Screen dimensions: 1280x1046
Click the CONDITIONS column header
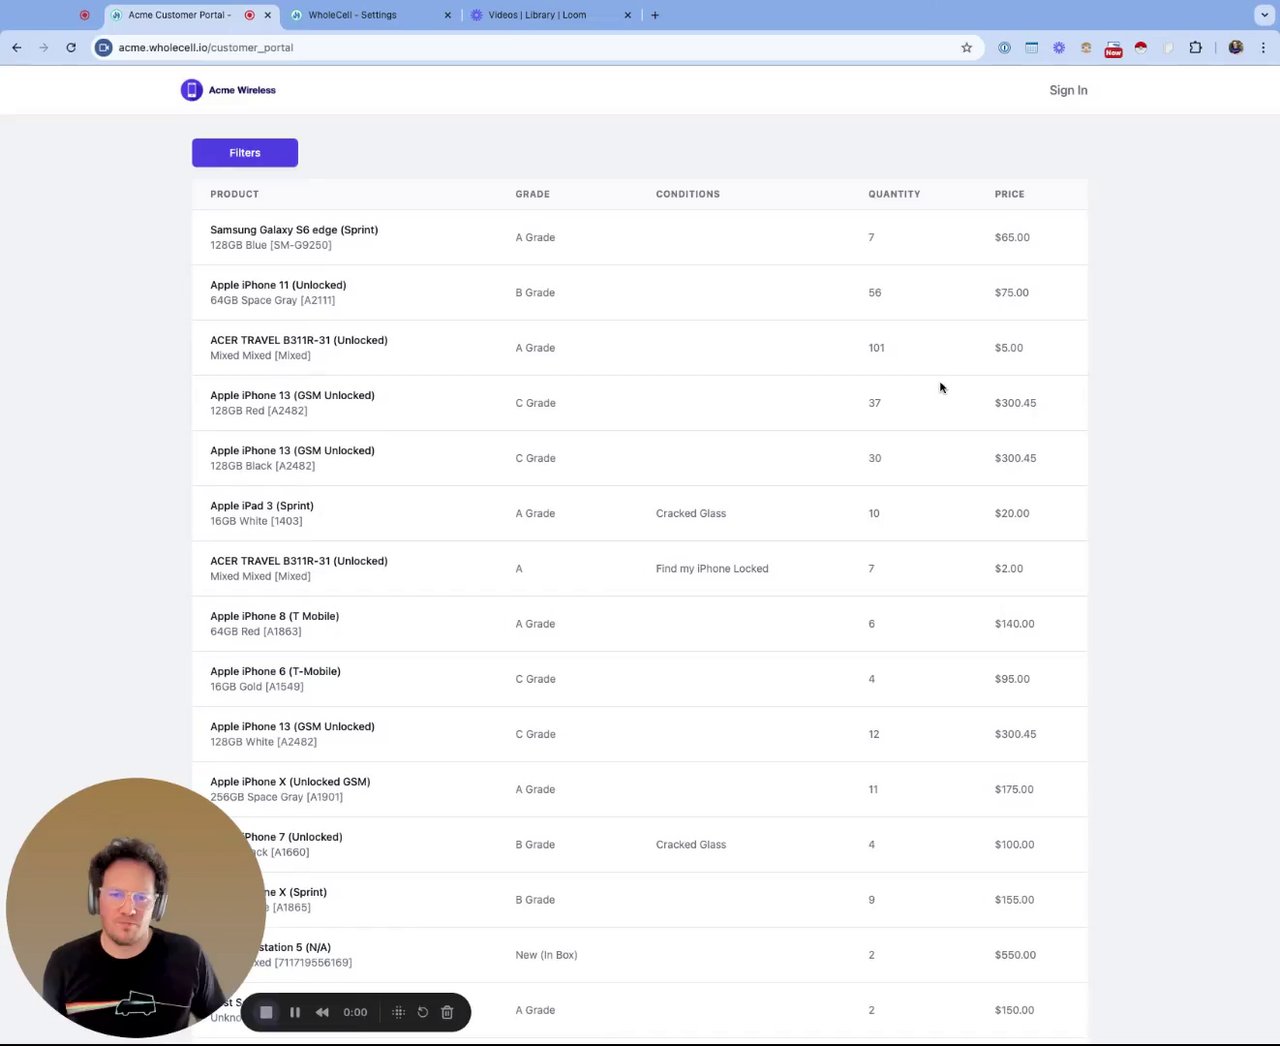point(687,194)
